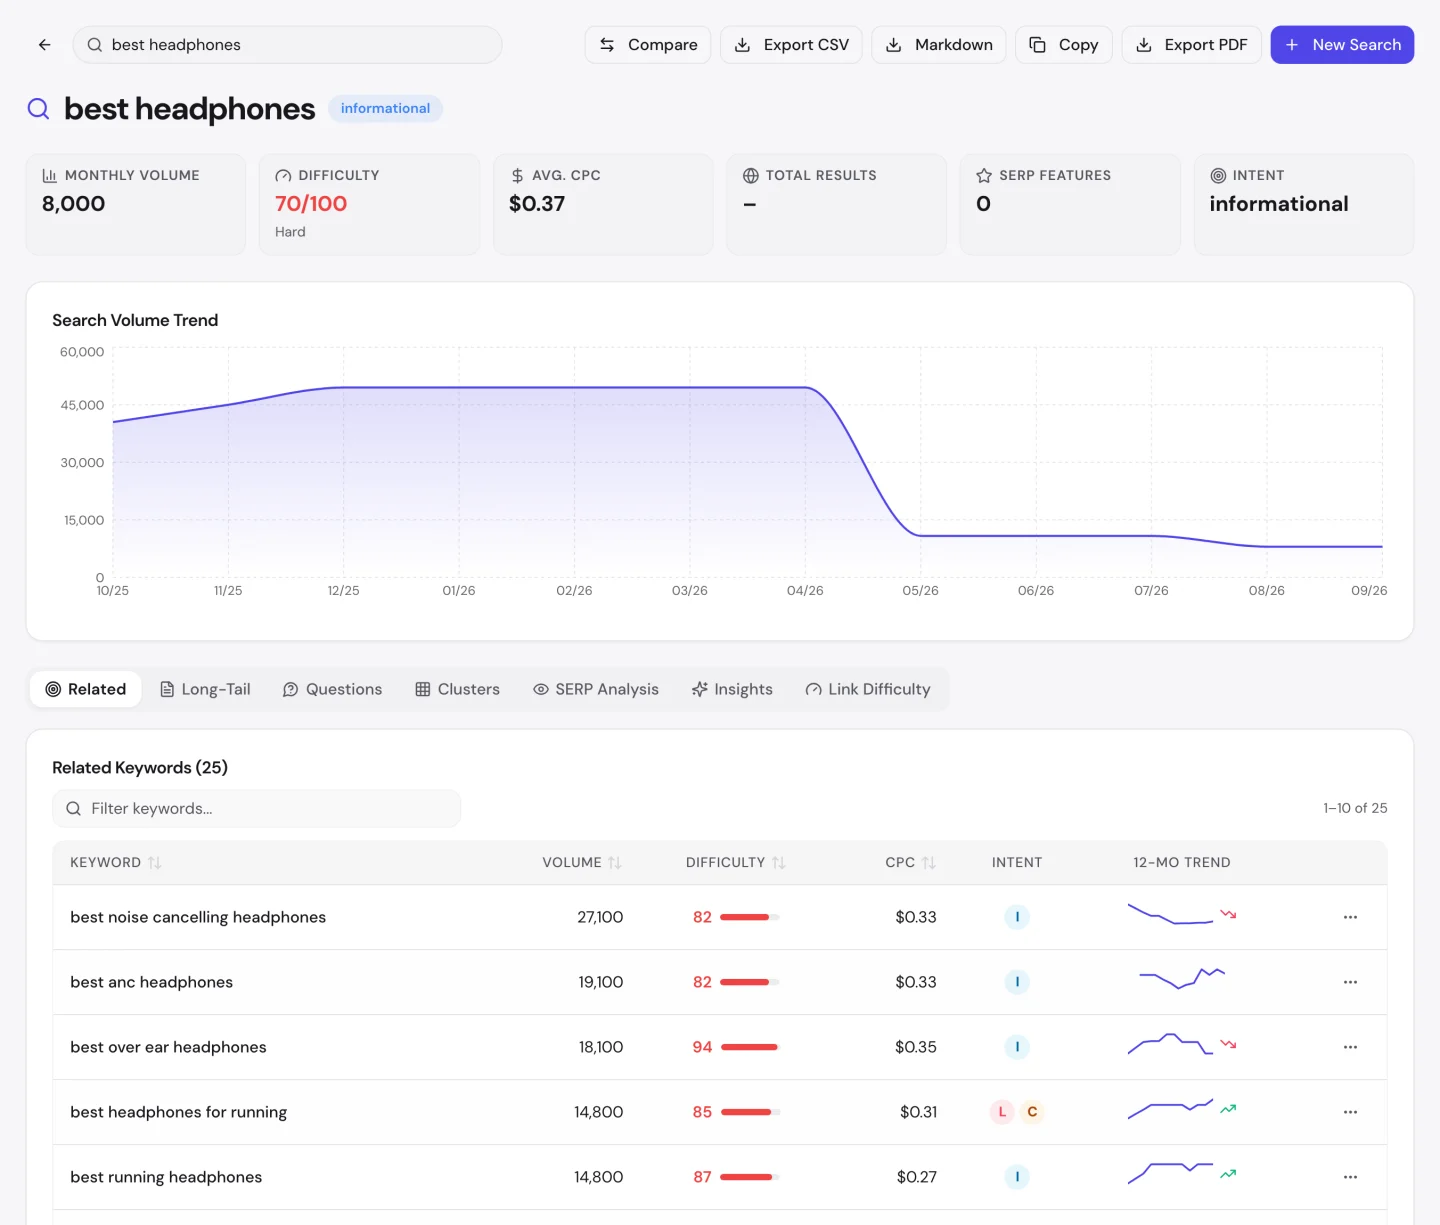Click the 1–10 of 25 pagination text
This screenshot has height=1225, width=1440.
pos(1355,808)
